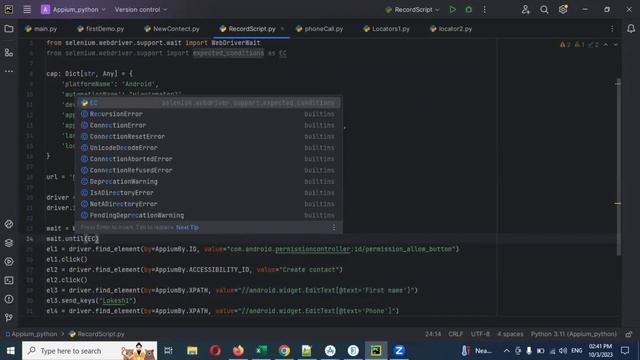Open the Windows Start menu

coord(11,351)
